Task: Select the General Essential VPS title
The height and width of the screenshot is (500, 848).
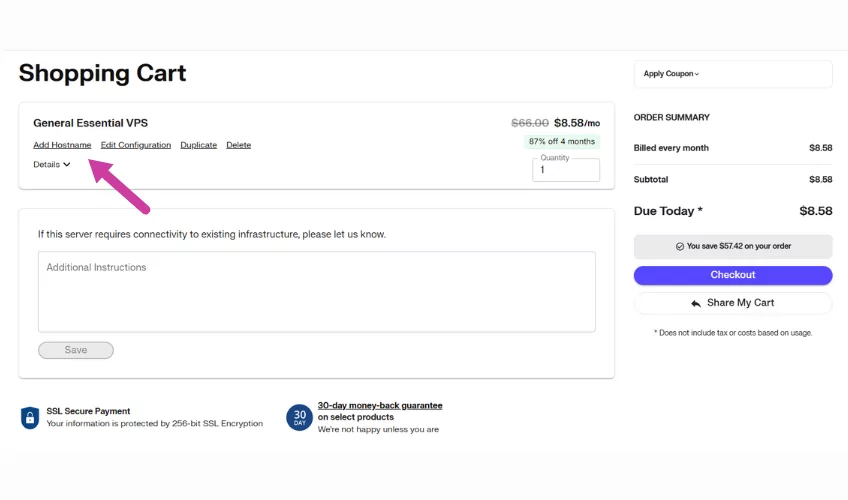Action: 90,123
